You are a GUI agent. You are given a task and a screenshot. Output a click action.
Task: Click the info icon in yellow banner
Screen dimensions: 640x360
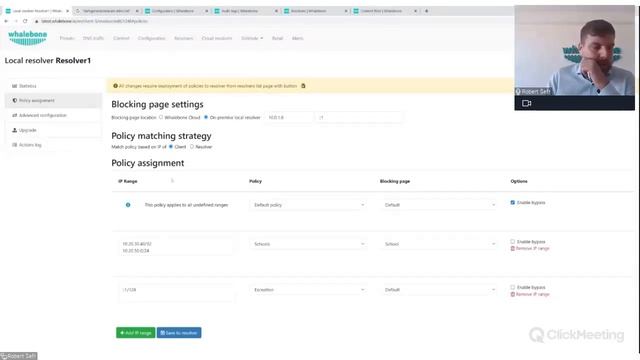pos(116,86)
